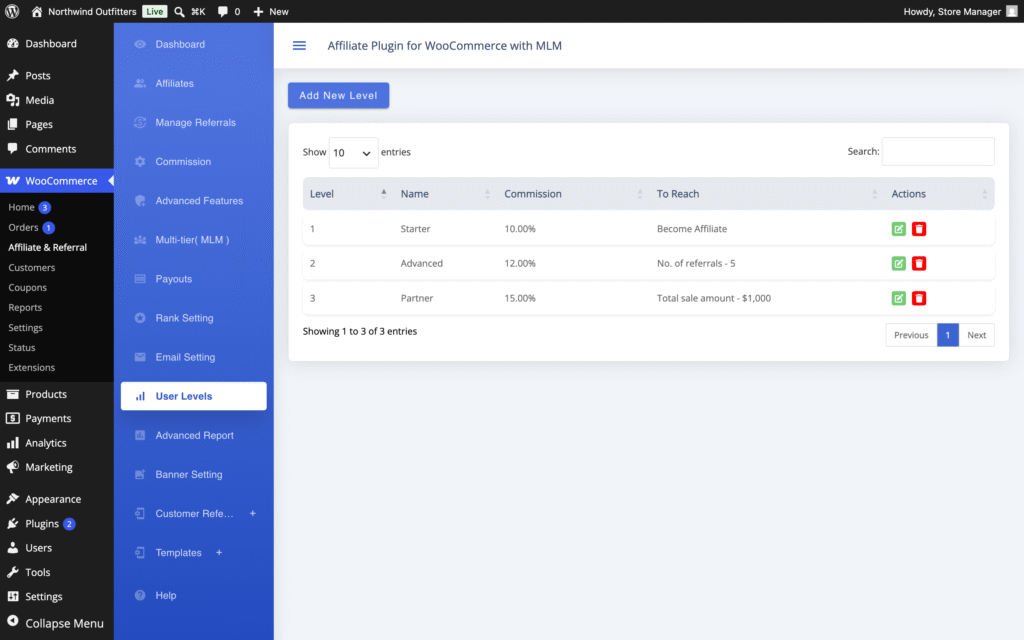Click the Next pagination button
Image resolution: width=1024 pixels, height=640 pixels.
[976, 335]
